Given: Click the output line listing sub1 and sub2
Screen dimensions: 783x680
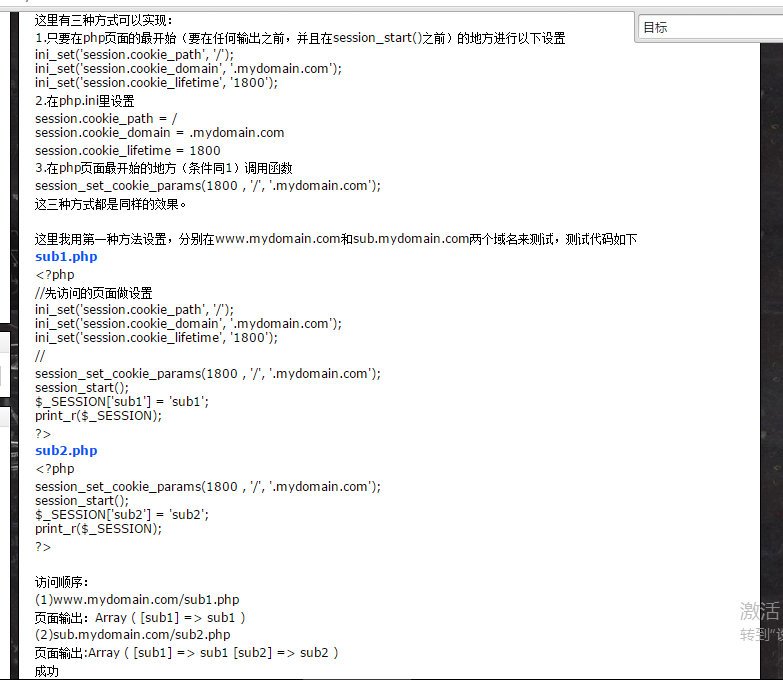Looking at the screenshot, I should pyautogui.click(x=186, y=653).
